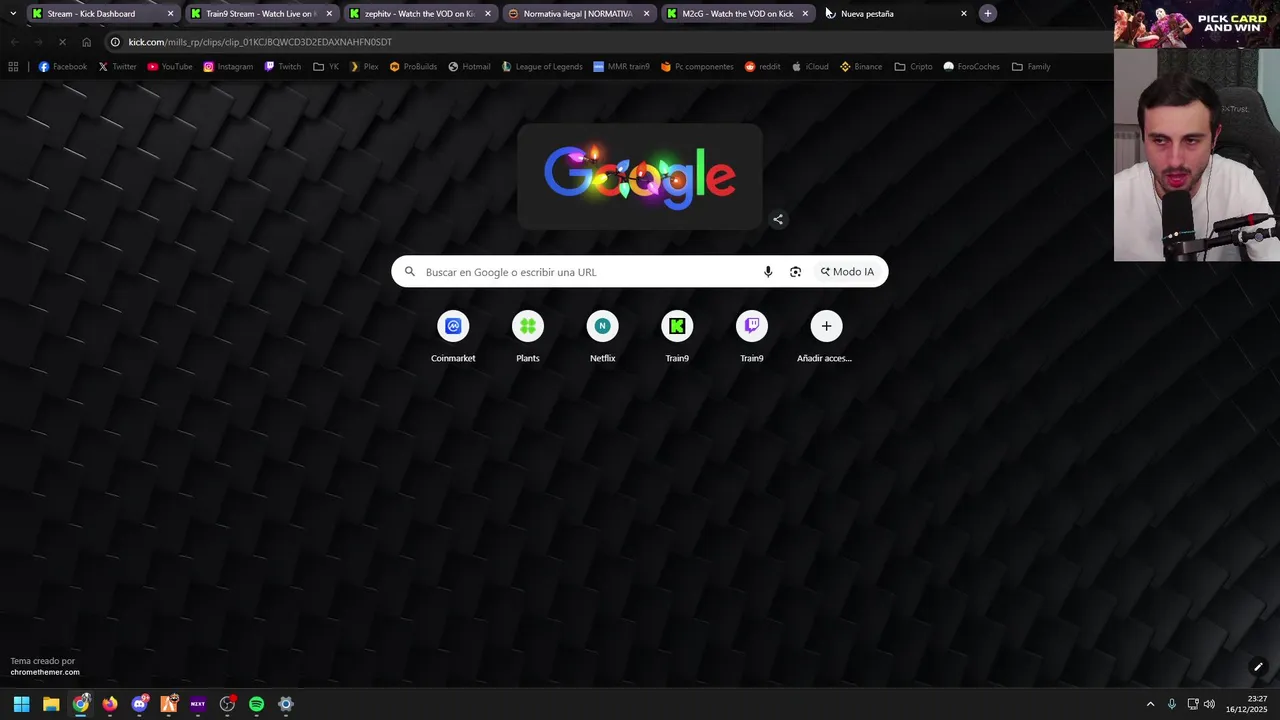Show hidden system tray icons
Screen dimensions: 1280x720
pyautogui.click(x=1150, y=704)
